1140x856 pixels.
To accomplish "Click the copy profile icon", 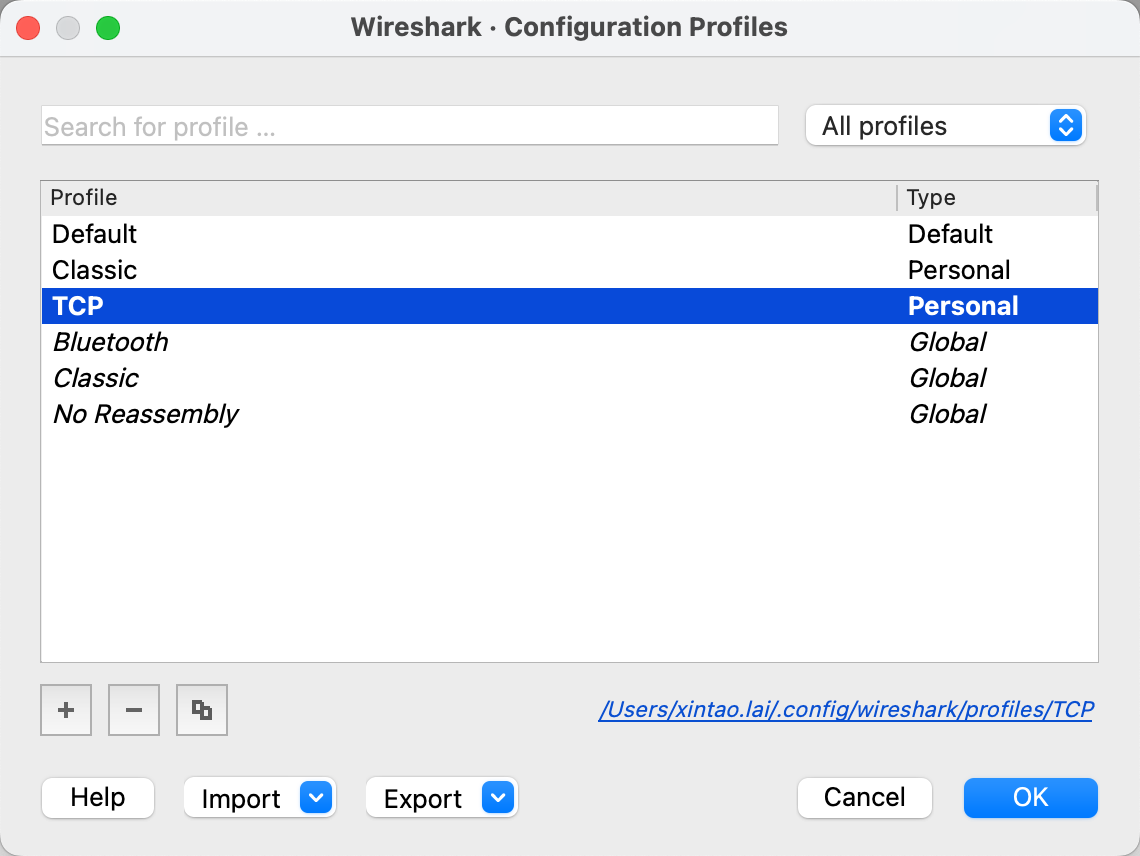I will click(202, 710).
